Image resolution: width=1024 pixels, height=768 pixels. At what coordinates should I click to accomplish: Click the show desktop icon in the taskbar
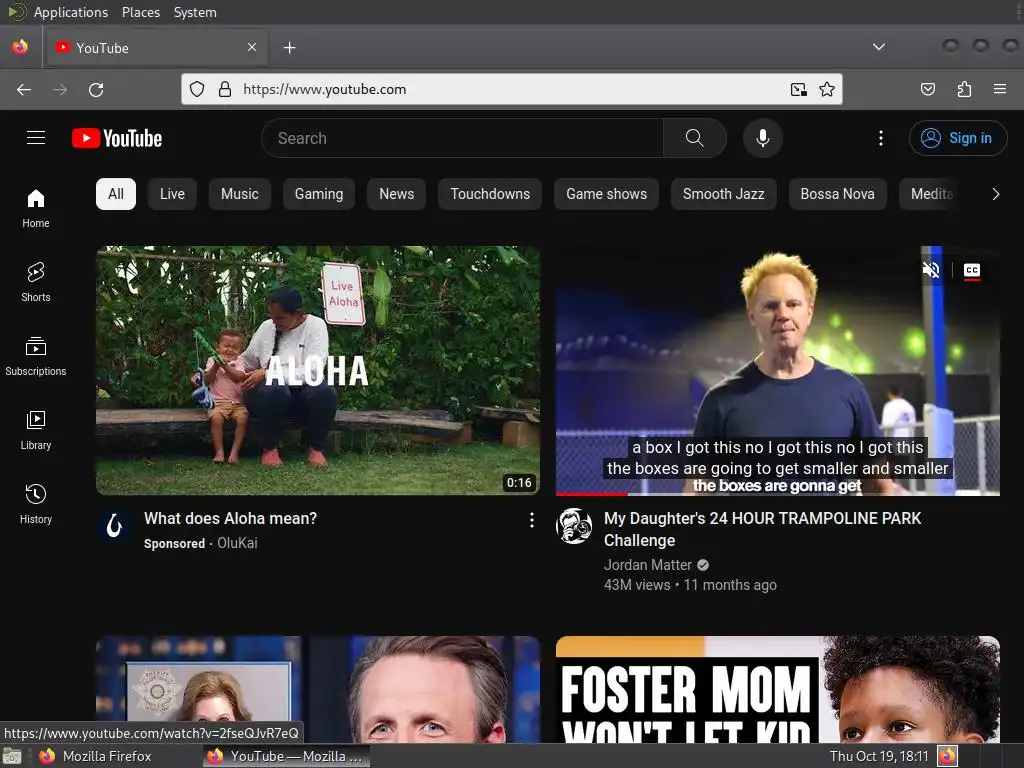point(12,756)
